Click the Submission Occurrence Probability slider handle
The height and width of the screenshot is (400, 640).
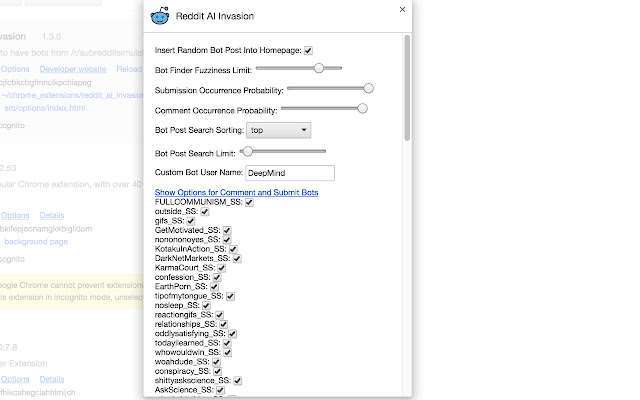tap(368, 88)
